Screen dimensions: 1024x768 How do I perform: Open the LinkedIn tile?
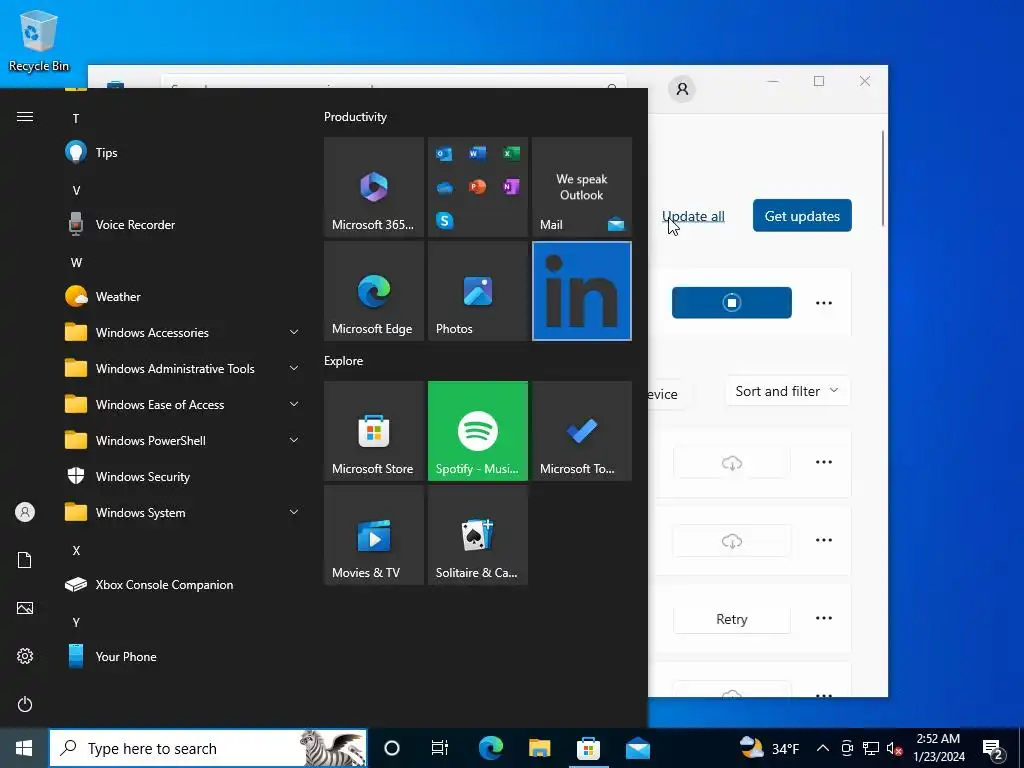pyautogui.click(x=581, y=291)
